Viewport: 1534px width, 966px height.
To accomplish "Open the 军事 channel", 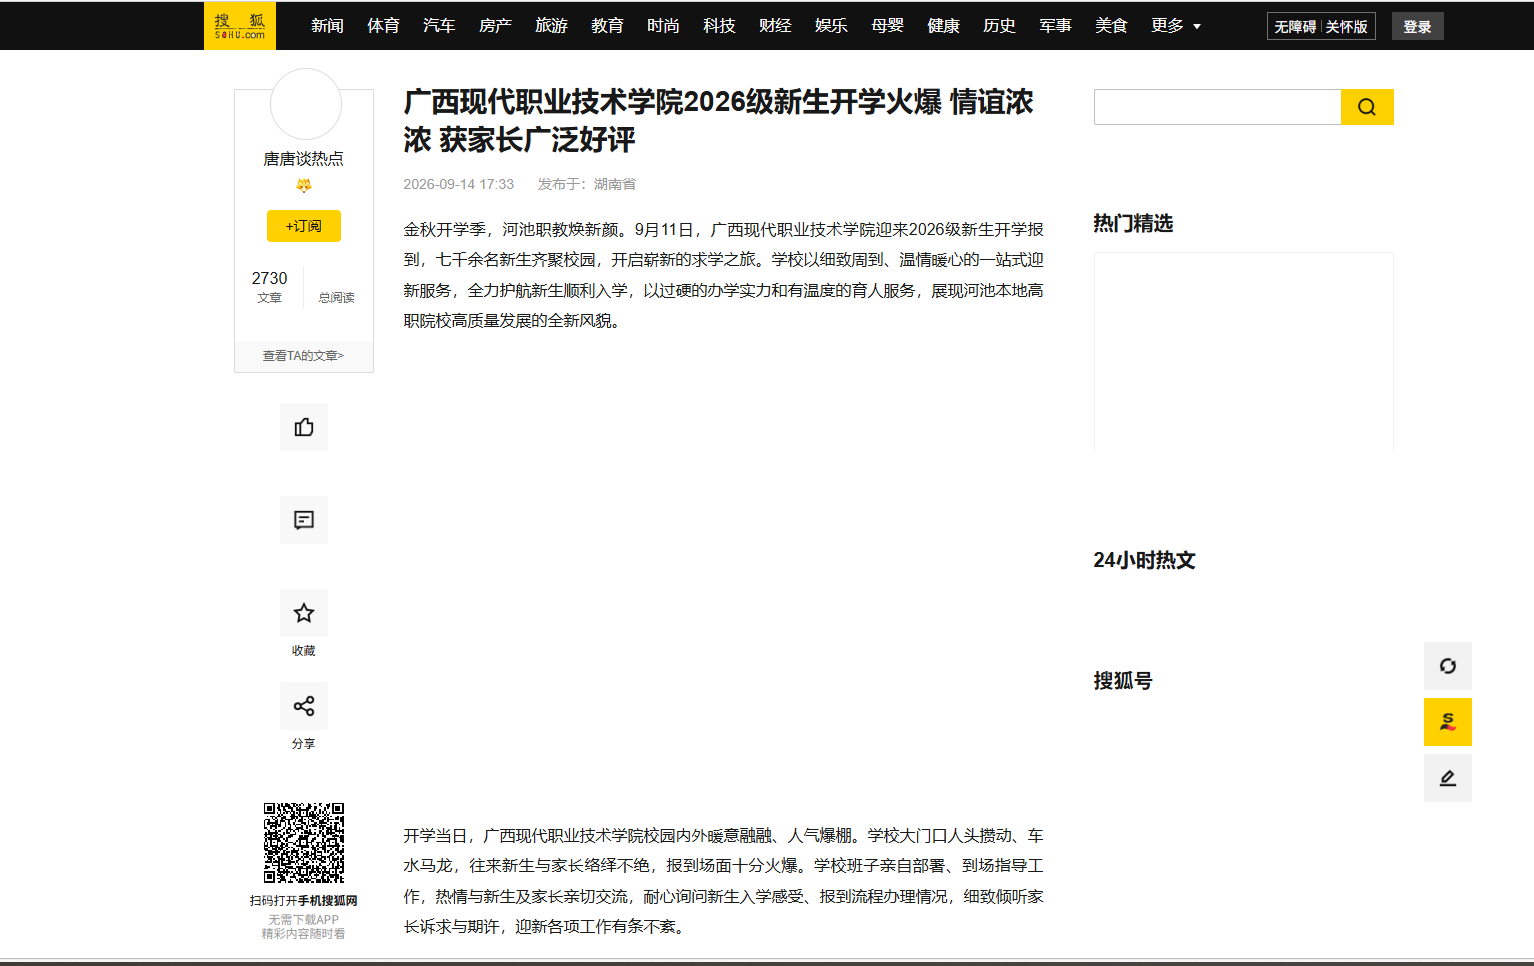I will pyautogui.click(x=1055, y=26).
